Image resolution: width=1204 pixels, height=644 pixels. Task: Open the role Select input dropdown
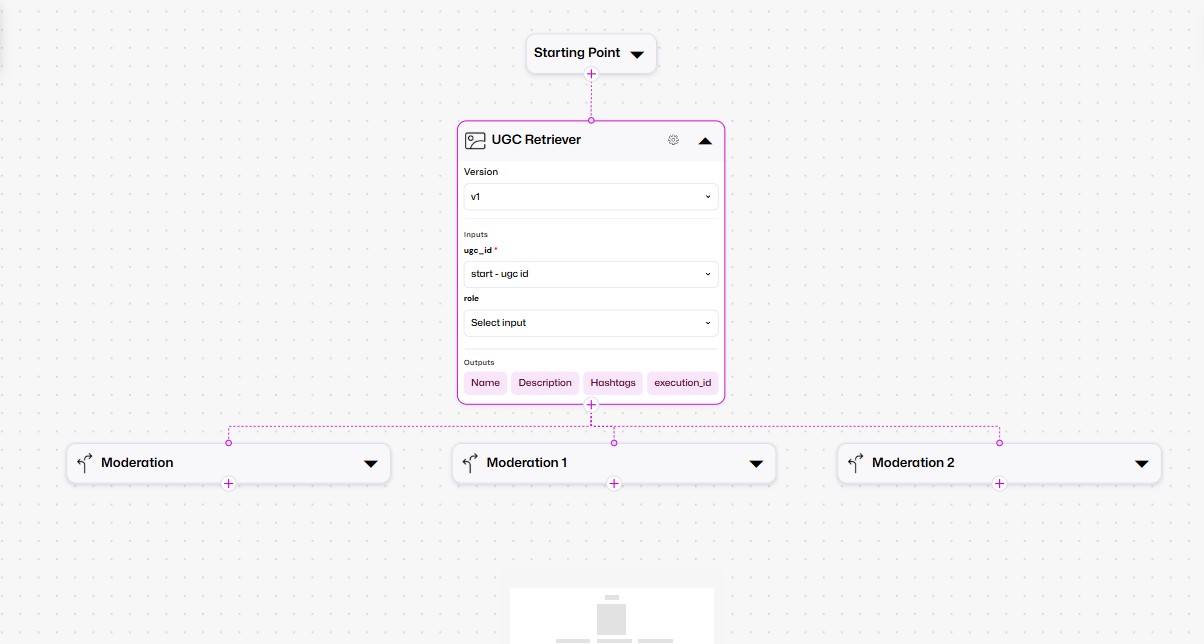(x=590, y=323)
